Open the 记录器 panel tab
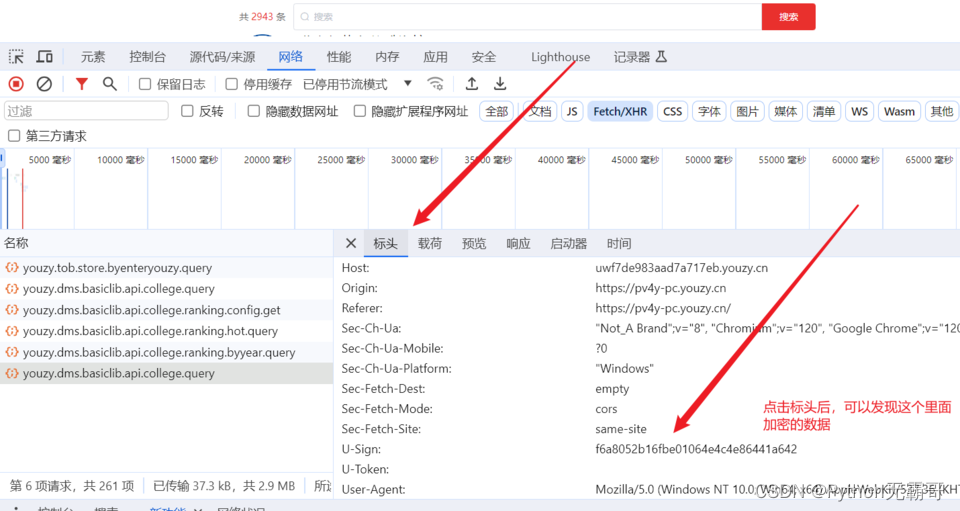The height and width of the screenshot is (511, 960). point(632,57)
